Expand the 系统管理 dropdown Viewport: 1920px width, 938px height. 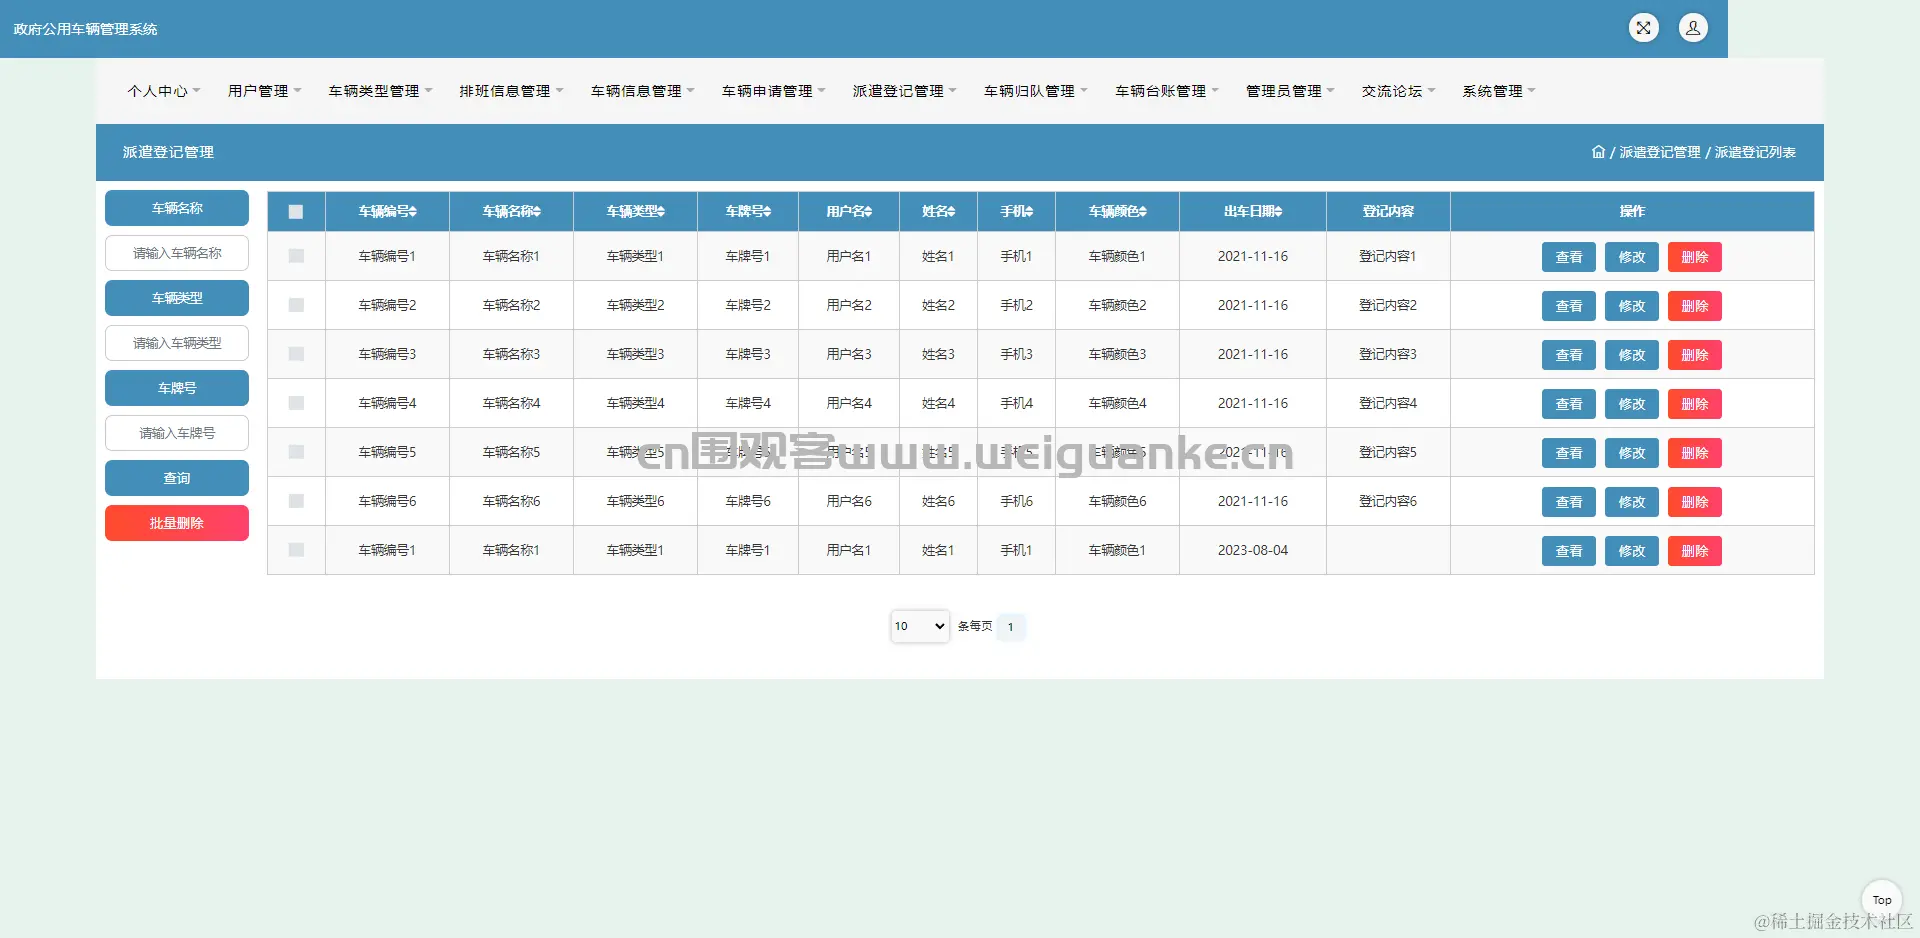[x=1498, y=91]
